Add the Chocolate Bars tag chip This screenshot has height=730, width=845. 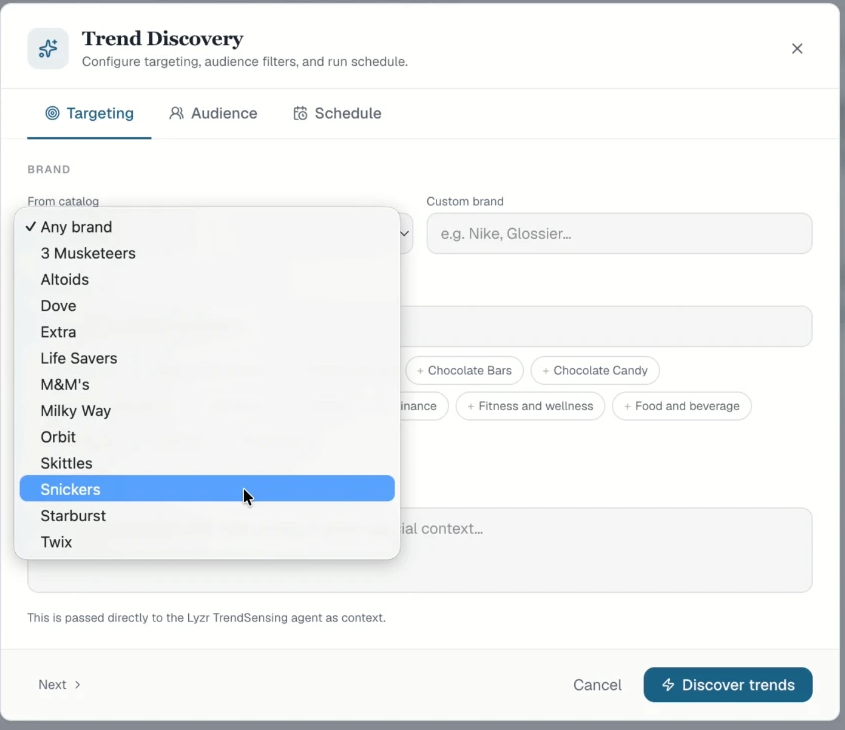(464, 371)
